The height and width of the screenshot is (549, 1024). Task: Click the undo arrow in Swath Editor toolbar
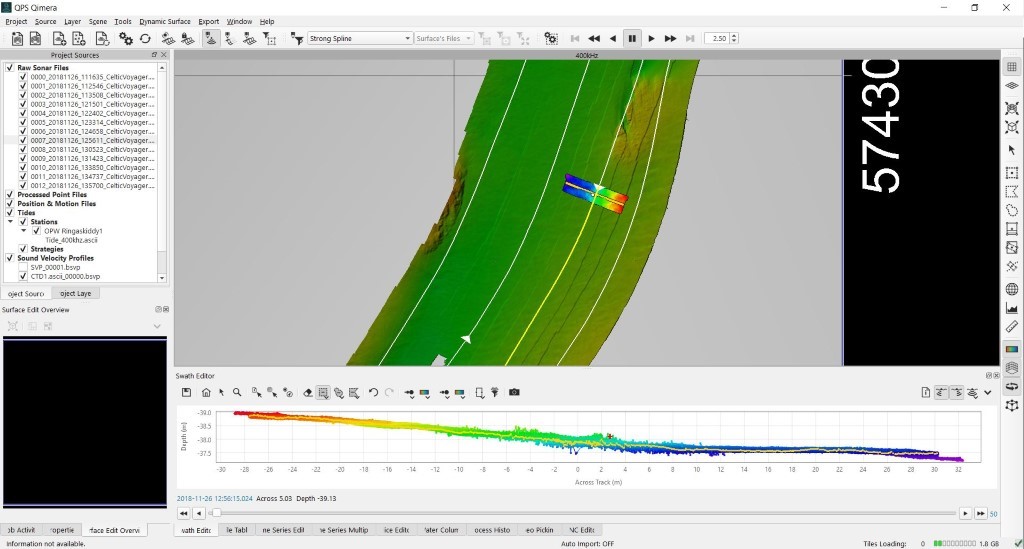[x=373, y=393]
